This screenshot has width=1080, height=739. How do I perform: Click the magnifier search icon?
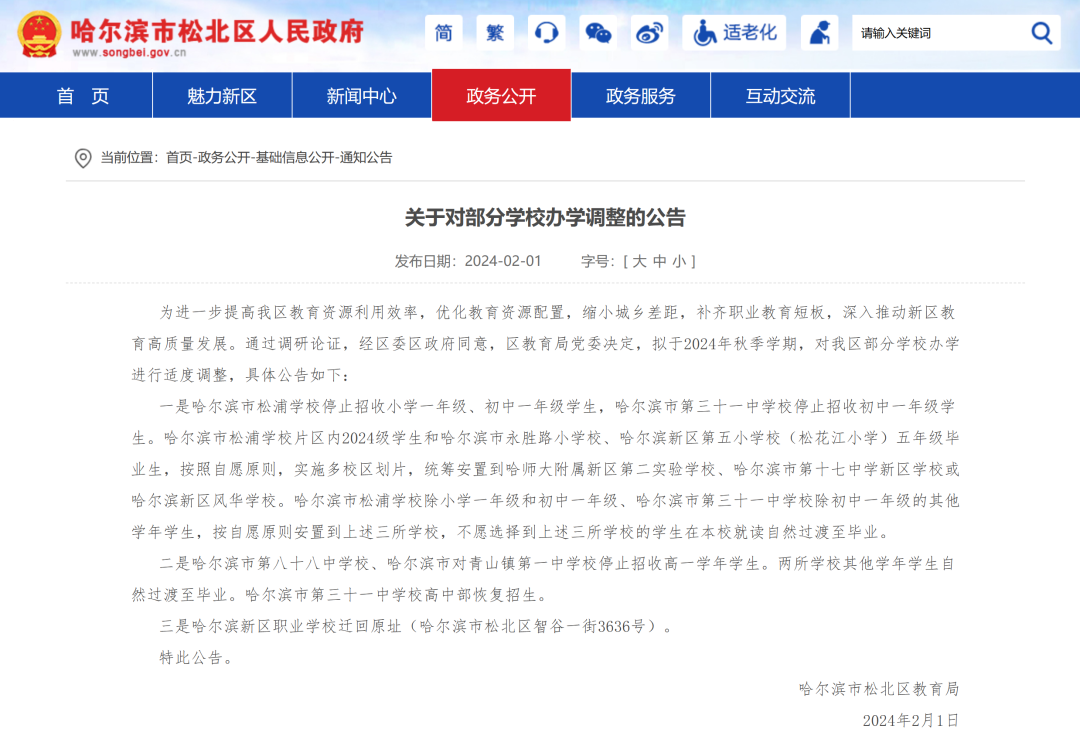click(1042, 33)
